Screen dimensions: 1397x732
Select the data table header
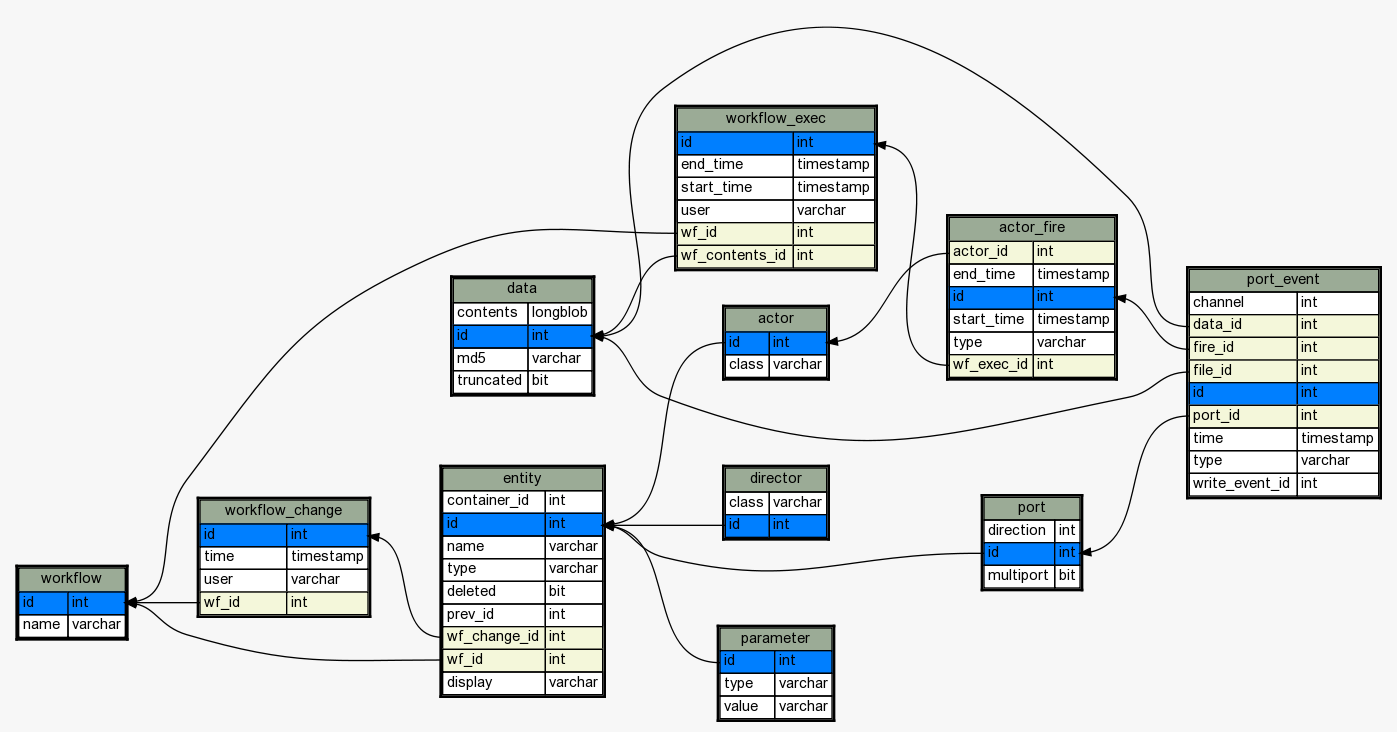pos(522,290)
